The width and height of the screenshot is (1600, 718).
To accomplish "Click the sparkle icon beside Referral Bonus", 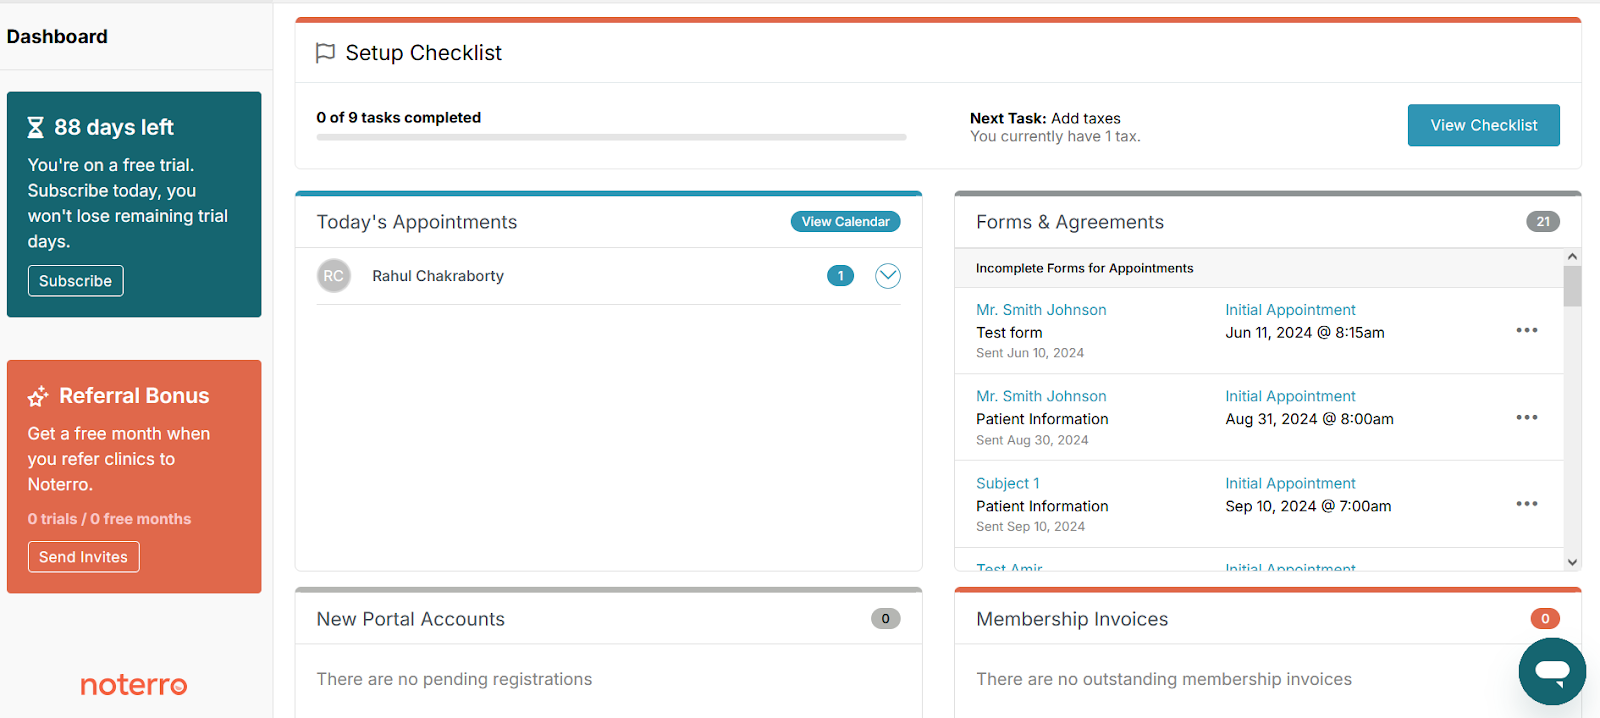I will coord(37,395).
